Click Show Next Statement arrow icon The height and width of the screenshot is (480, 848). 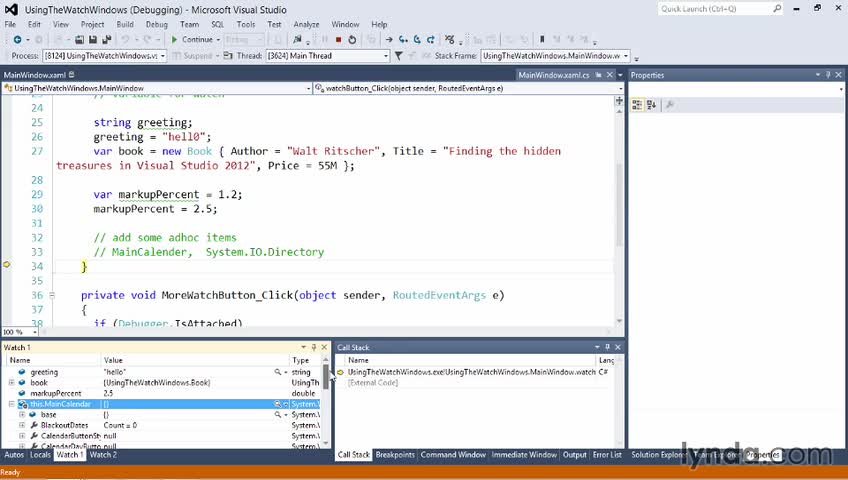389,39
